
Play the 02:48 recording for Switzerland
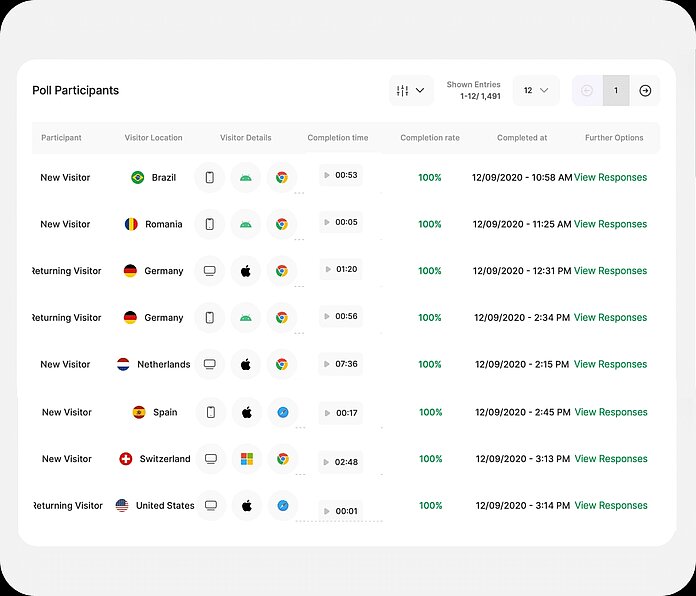[x=327, y=462]
